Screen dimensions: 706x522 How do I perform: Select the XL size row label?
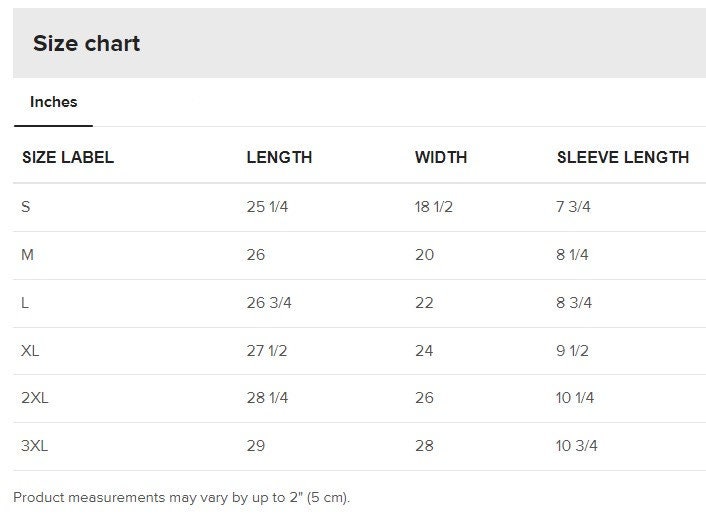pyautogui.click(x=30, y=350)
